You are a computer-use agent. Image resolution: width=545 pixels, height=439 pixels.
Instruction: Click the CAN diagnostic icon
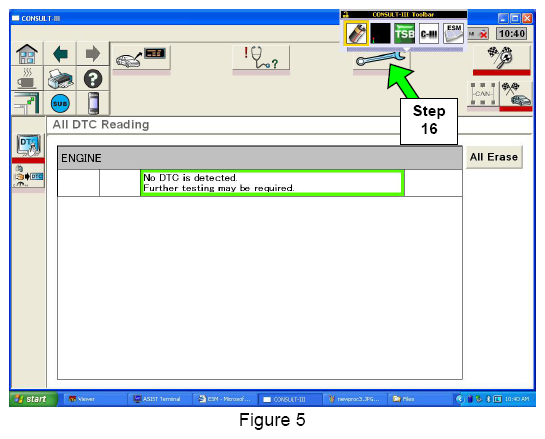pyautogui.click(x=482, y=94)
